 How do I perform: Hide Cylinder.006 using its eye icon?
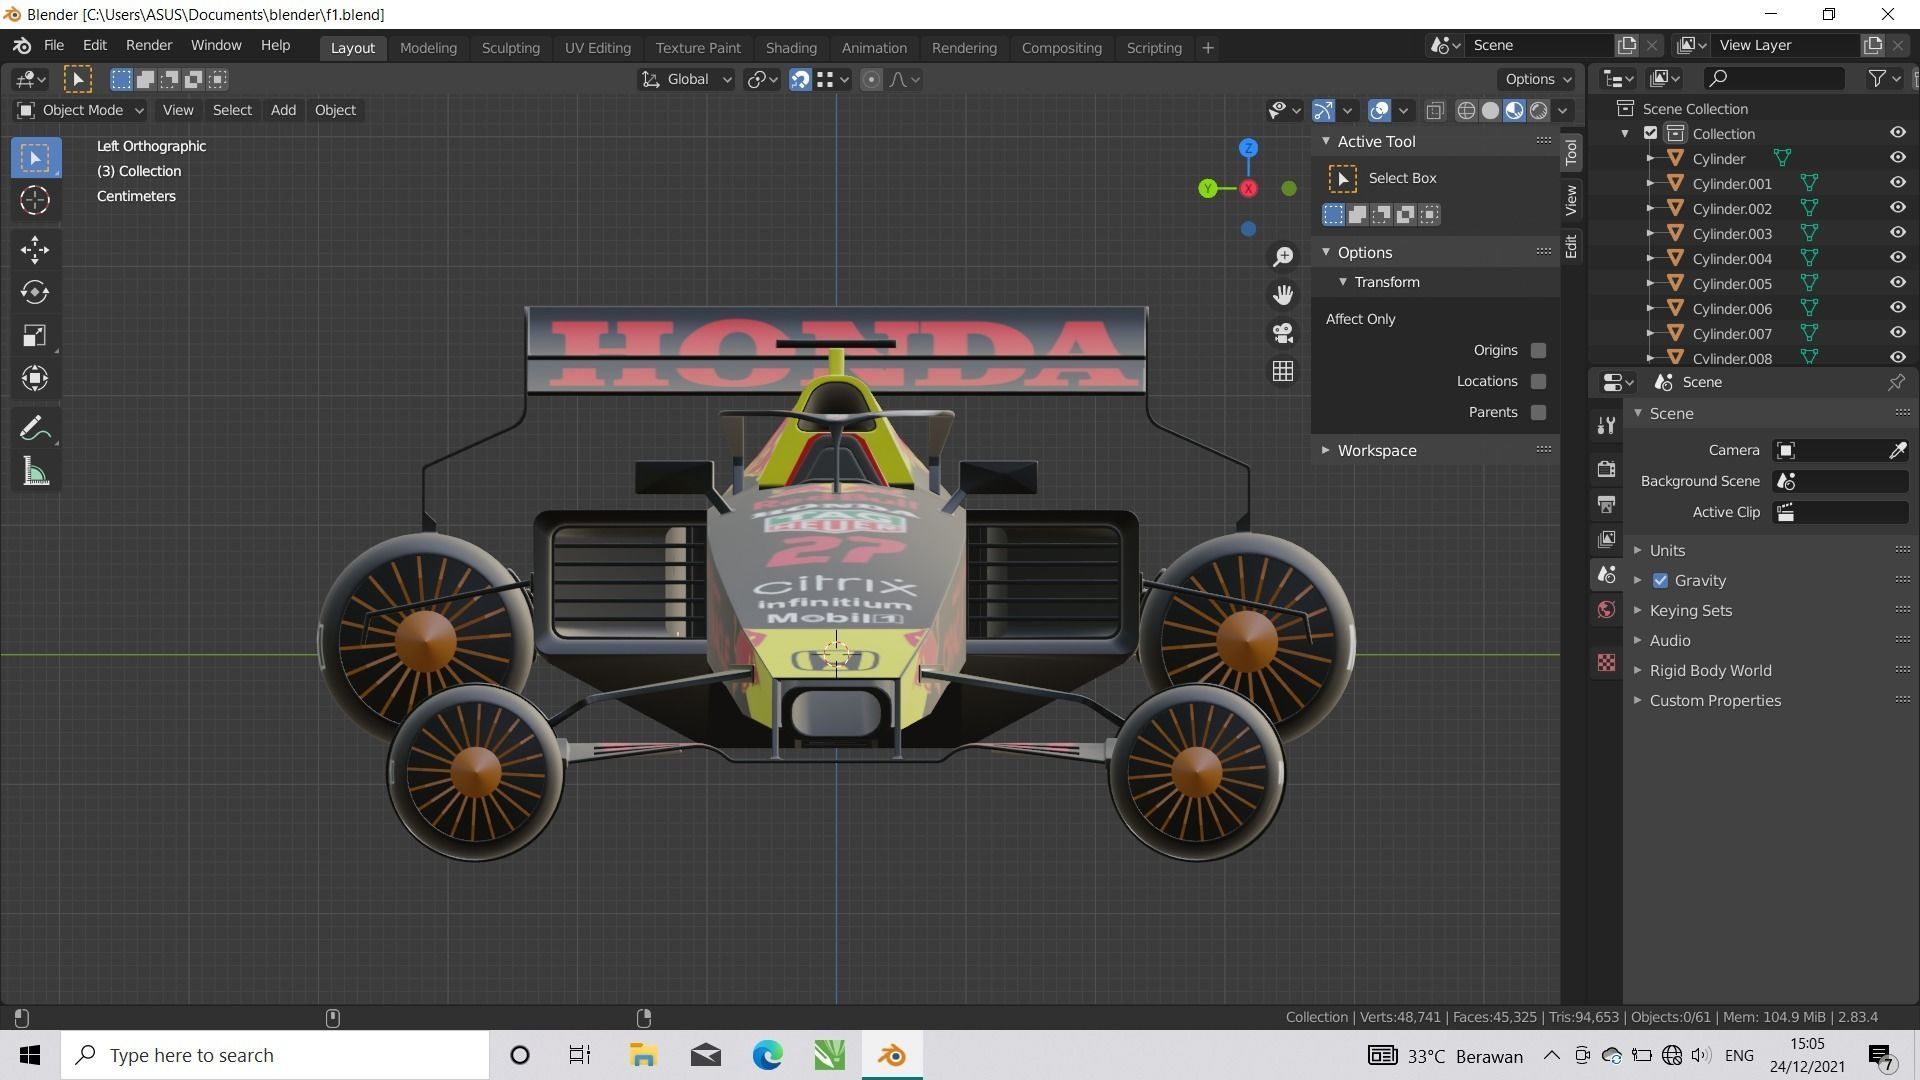(1897, 308)
